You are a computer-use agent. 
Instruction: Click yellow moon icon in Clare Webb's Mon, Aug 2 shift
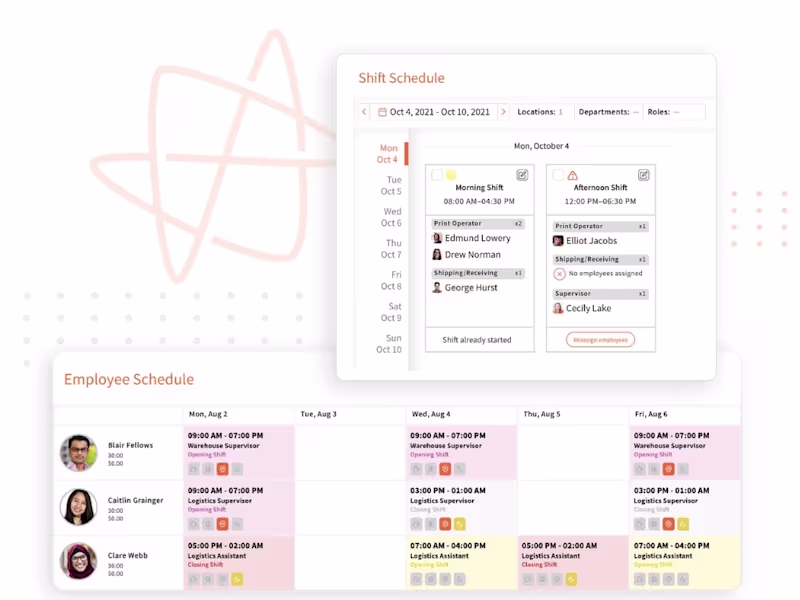point(237,579)
